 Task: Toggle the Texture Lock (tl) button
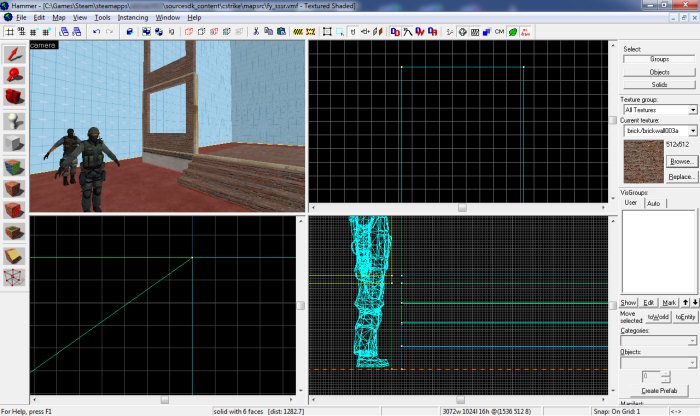[353, 32]
